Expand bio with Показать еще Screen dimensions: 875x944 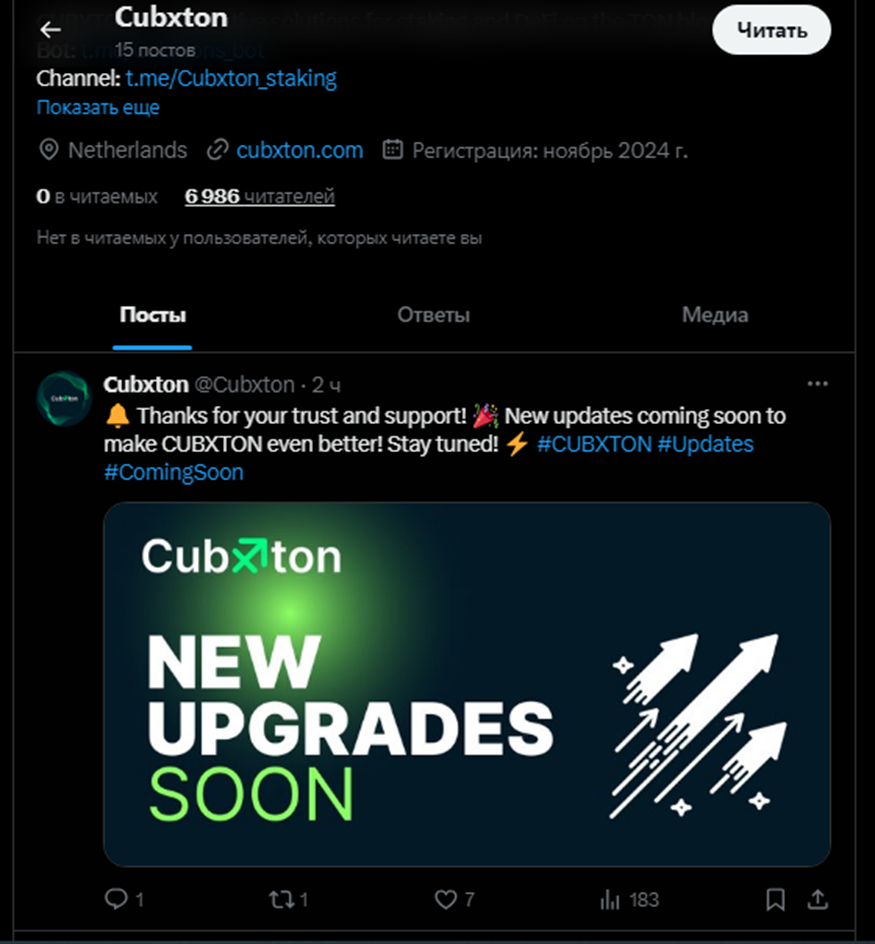point(98,107)
